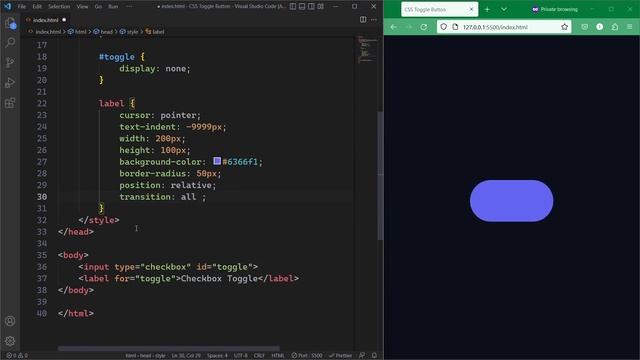Click the feedback icon in status bar
This screenshot has height=360, width=640.
pyautogui.click(x=362, y=356)
